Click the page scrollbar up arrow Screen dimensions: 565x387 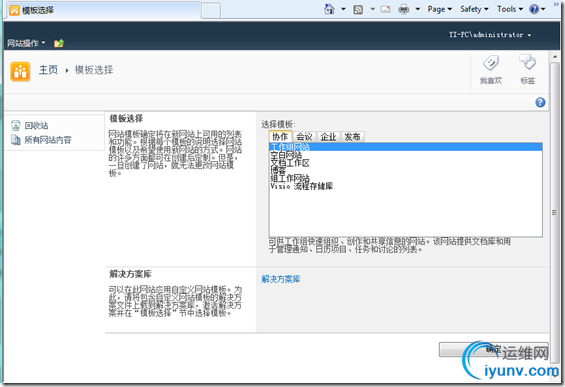(555, 57)
